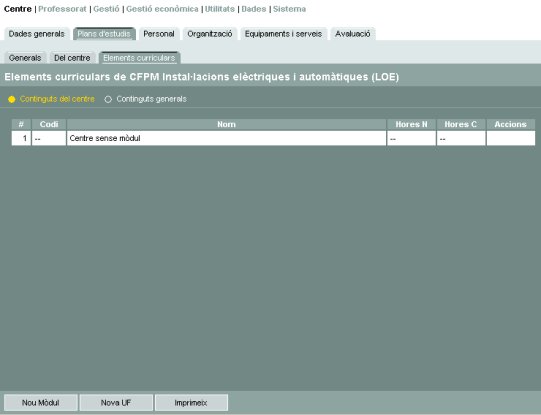This screenshot has width=541, height=415.
Task: Open the Dades menu
Action: [254, 9]
